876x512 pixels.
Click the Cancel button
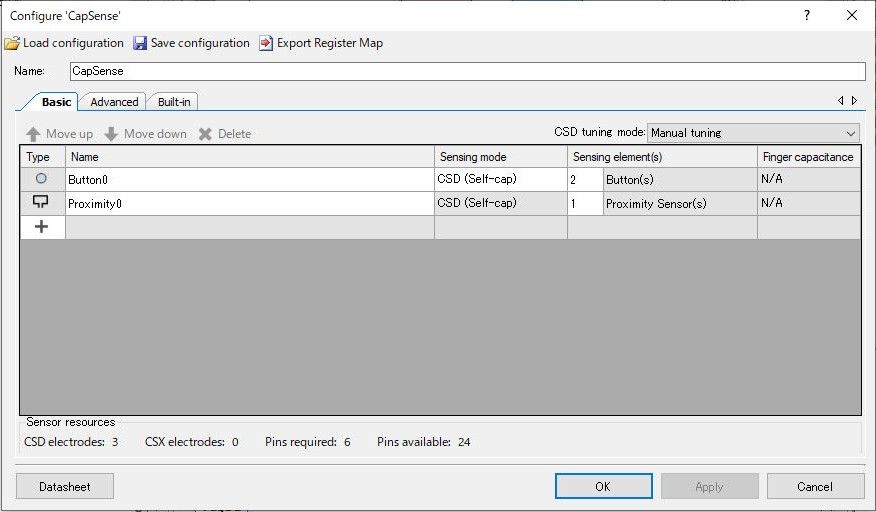tap(815, 486)
